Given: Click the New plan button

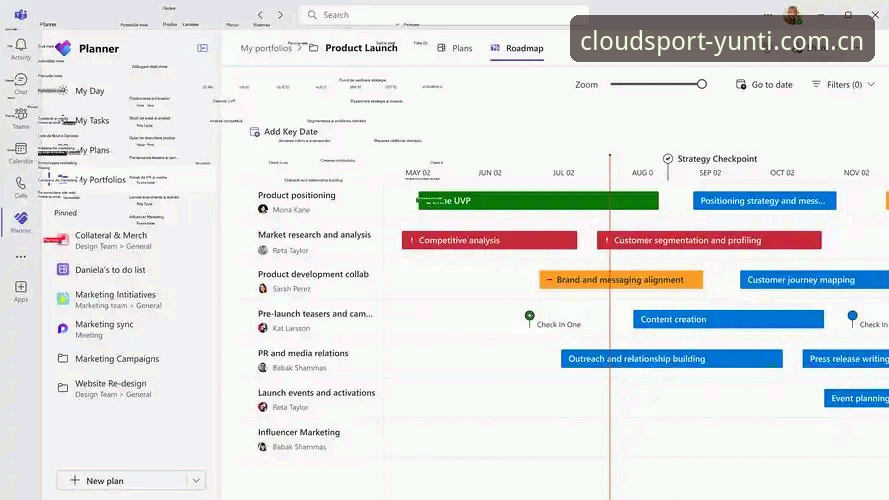Looking at the screenshot, I should tap(122, 480).
